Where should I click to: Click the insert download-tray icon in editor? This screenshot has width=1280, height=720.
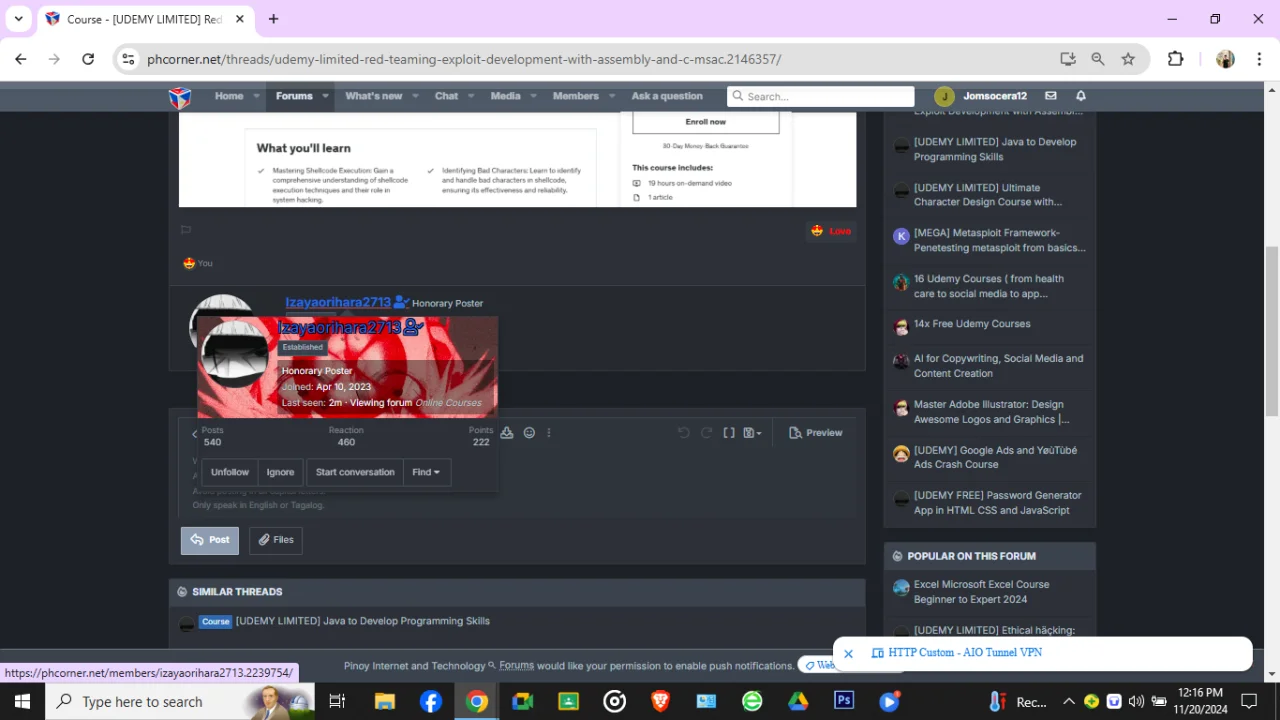[507, 433]
